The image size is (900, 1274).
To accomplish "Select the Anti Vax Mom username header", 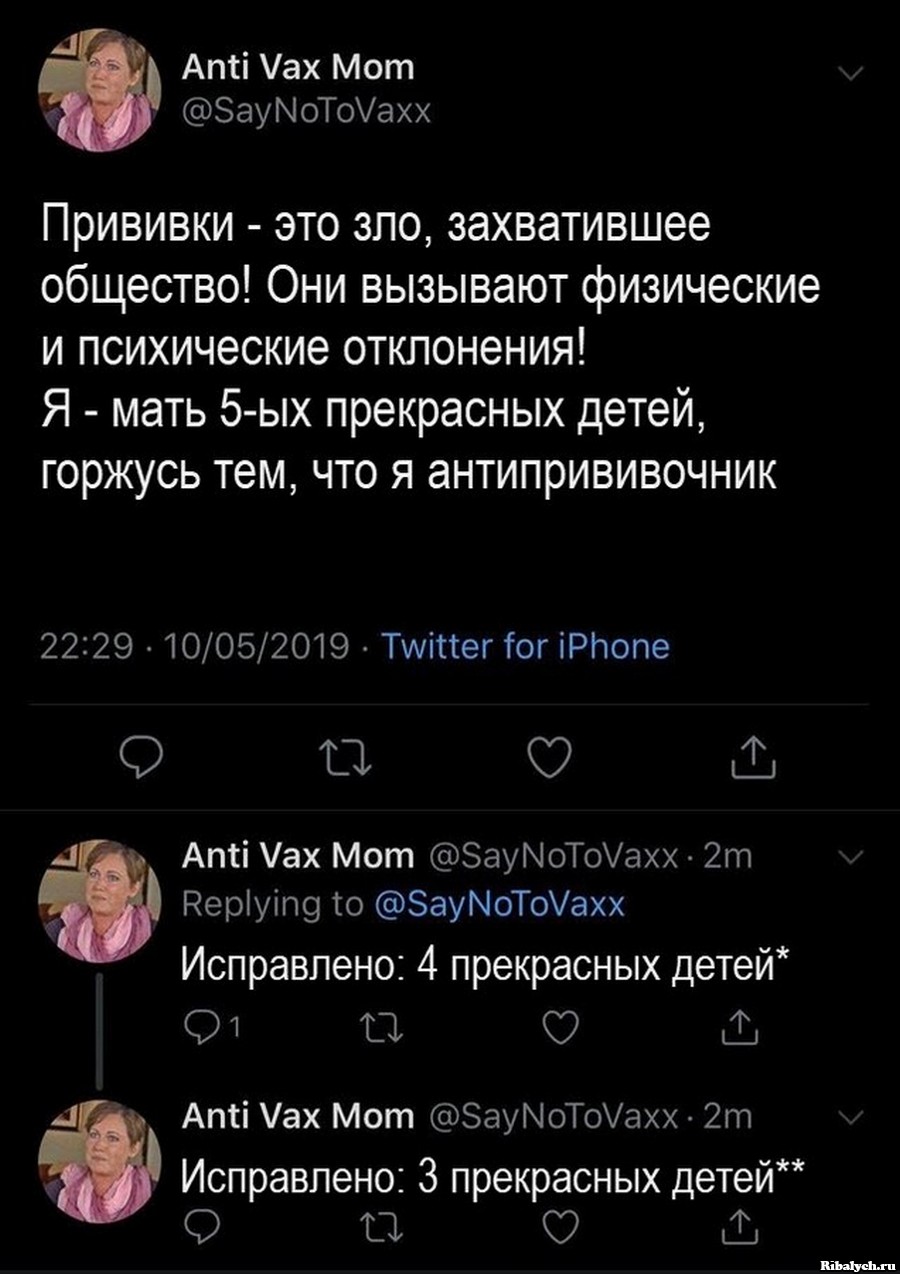I will coord(298,66).
